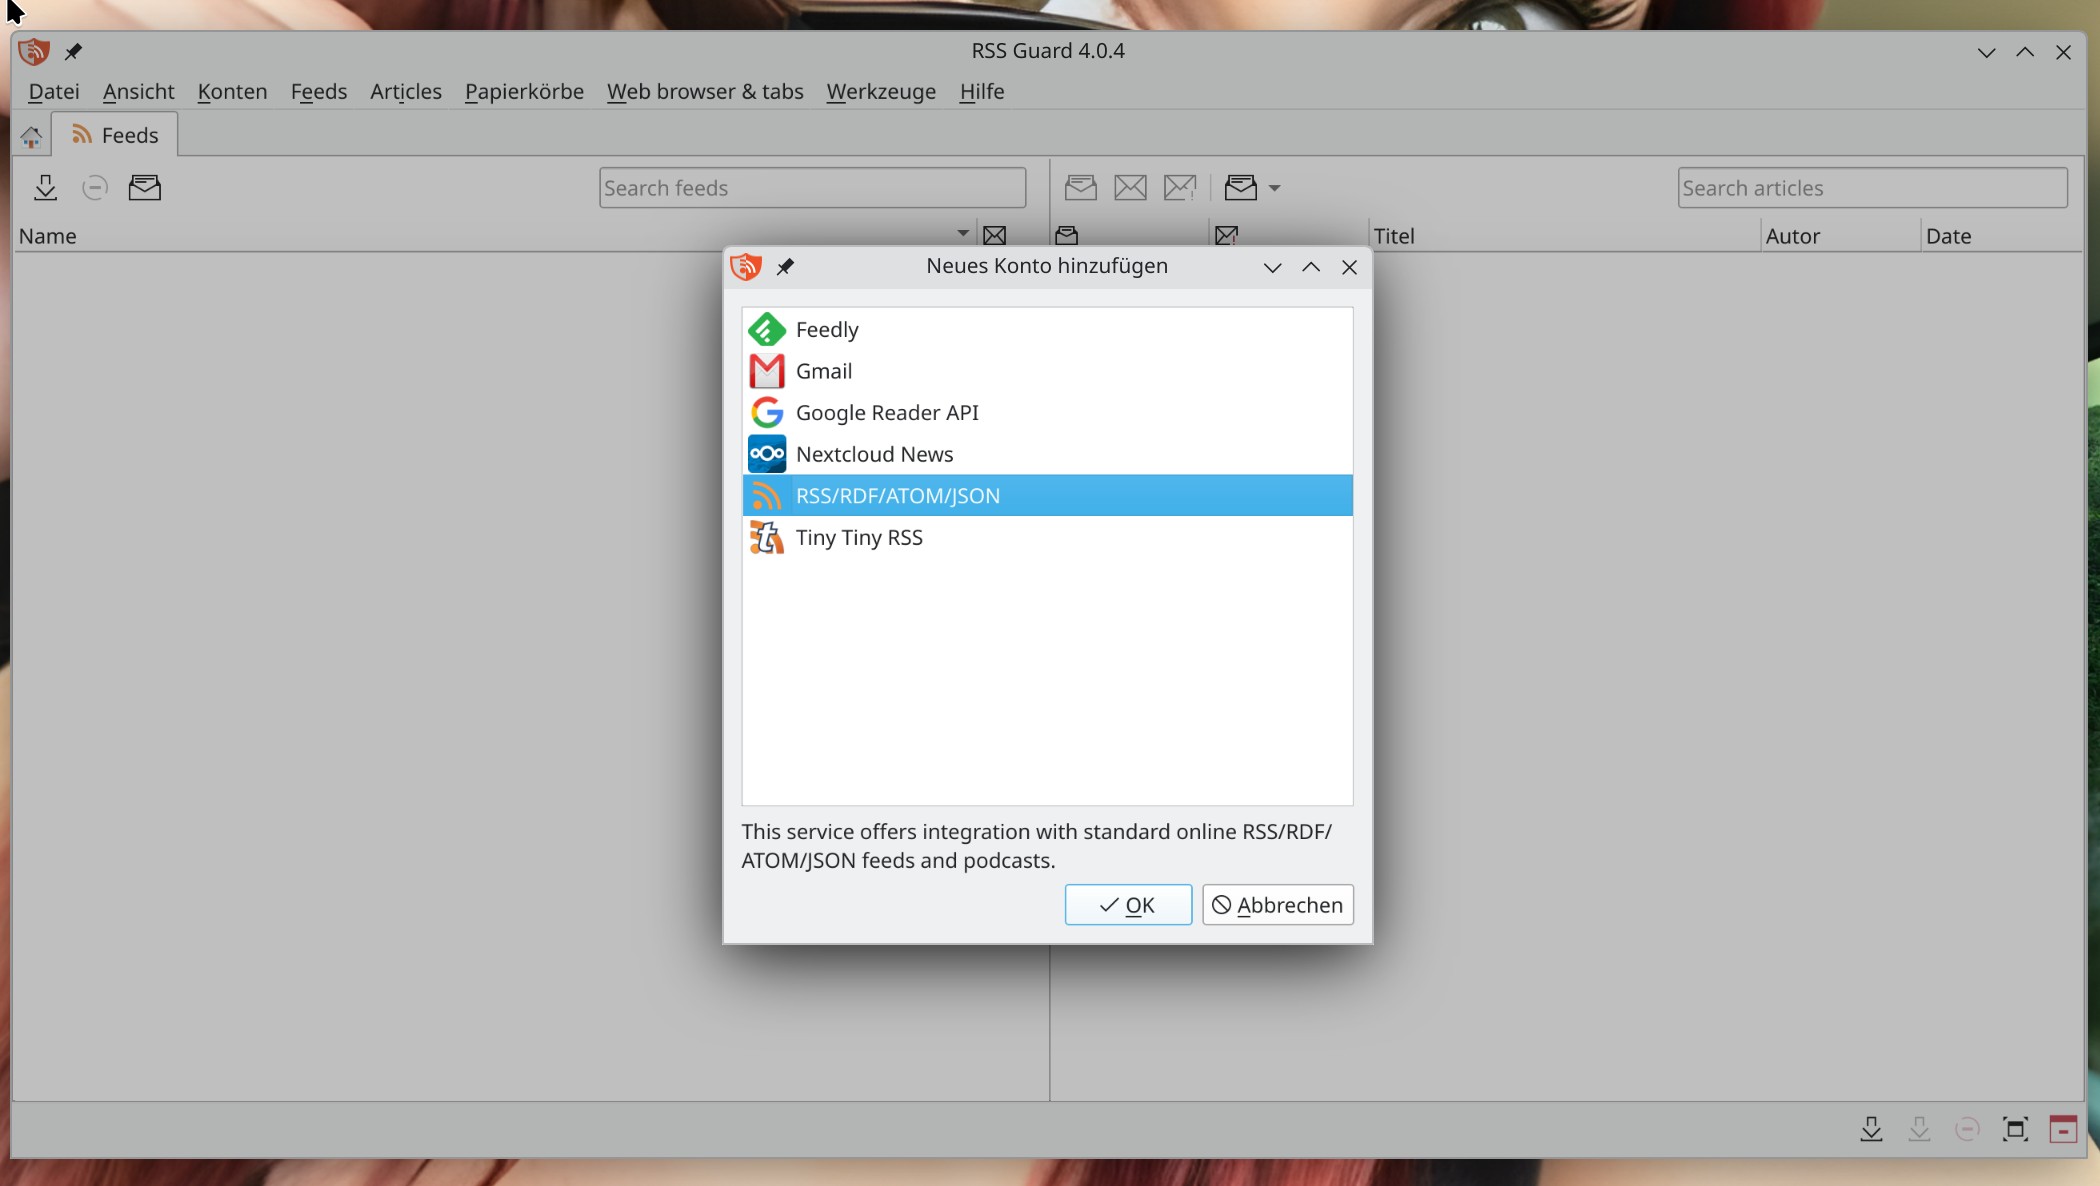
Task: Open Web browser & tabs menu
Action: [x=705, y=91]
